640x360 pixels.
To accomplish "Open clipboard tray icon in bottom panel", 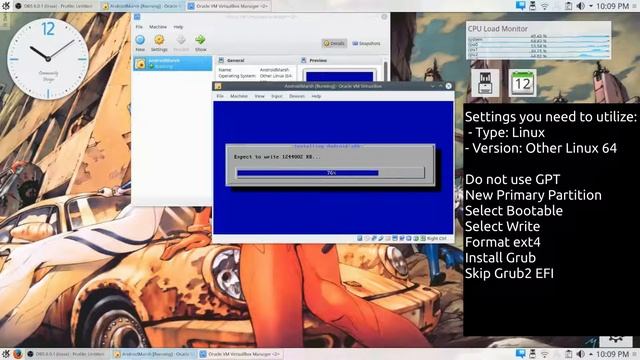I will (x=568, y=354).
